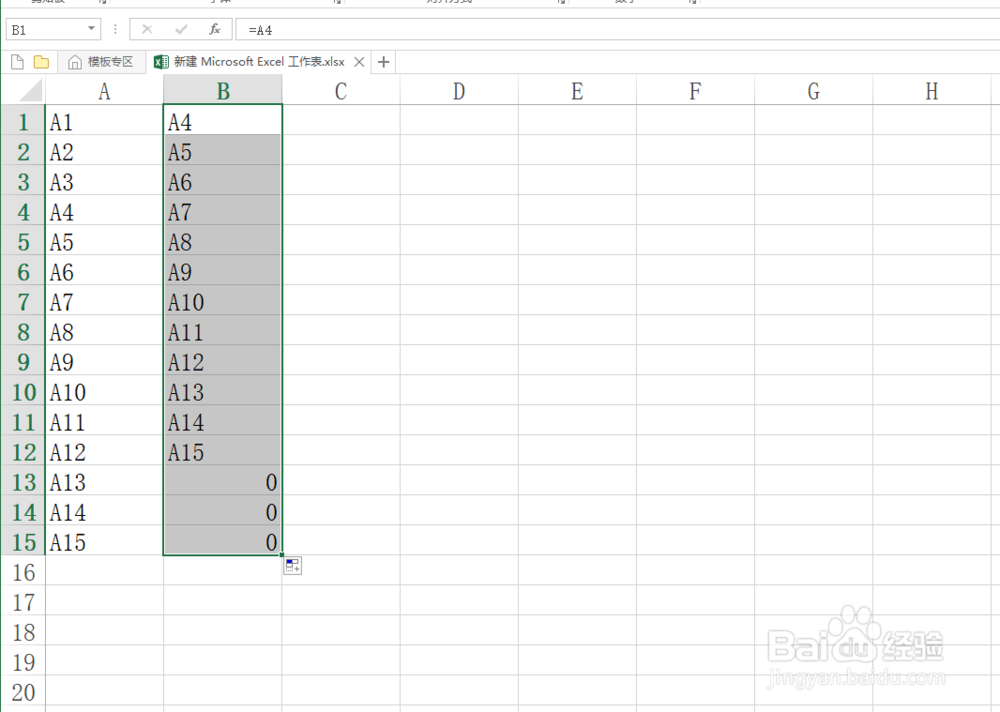Click the new document icon
The width and height of the screenshot is (1000, 712).
(x=18, y=62)
